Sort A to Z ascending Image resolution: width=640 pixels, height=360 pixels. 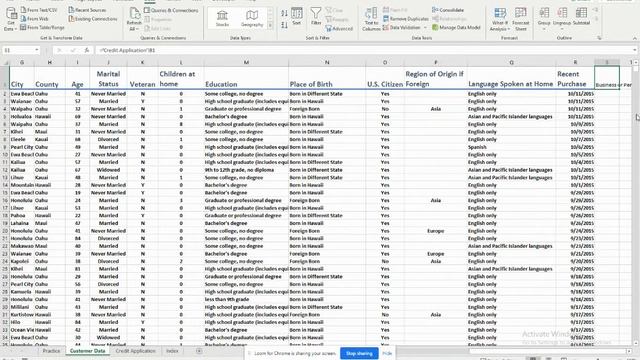tap(284, 13)
